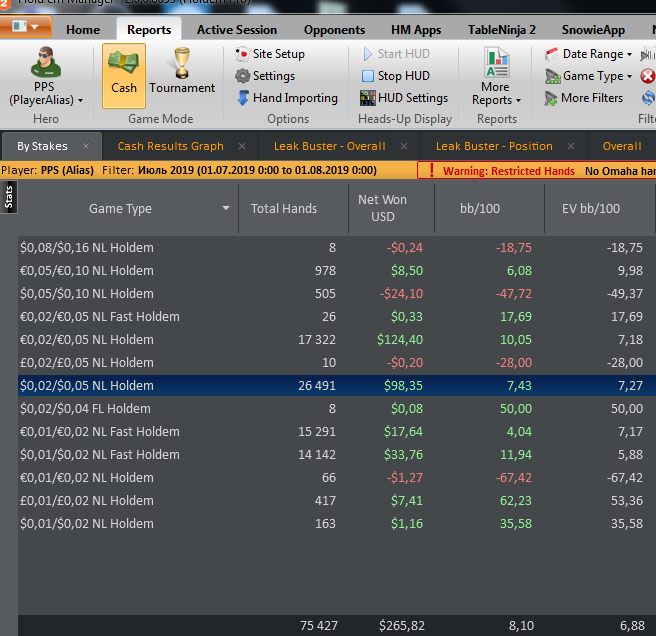656x636 pixels.
Task: Select $0,02/$0,04 FL Holdem row
Action: point(337,408)
